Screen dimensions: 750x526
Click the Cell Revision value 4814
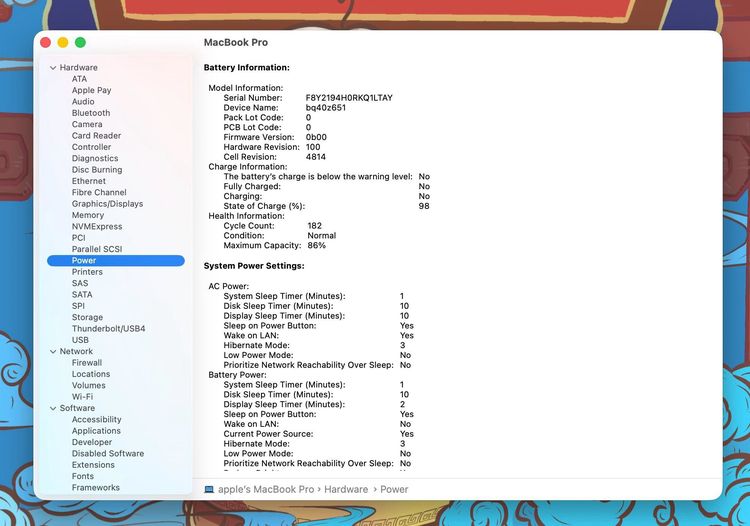[x=316, y=157]
